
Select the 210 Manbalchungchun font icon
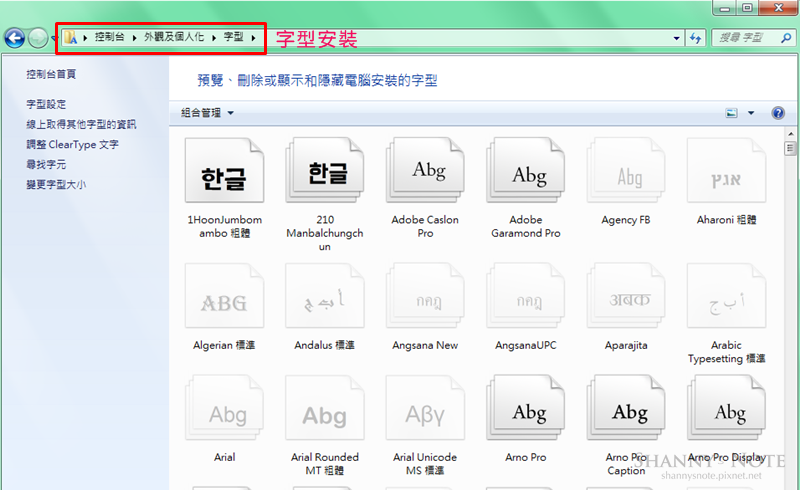coord(324,170)
